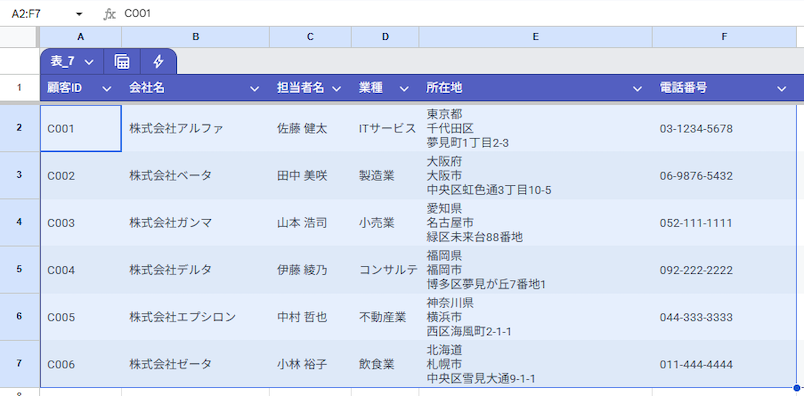
Task: Open the 会社名 column dropdown arrow
Action: 254,89
